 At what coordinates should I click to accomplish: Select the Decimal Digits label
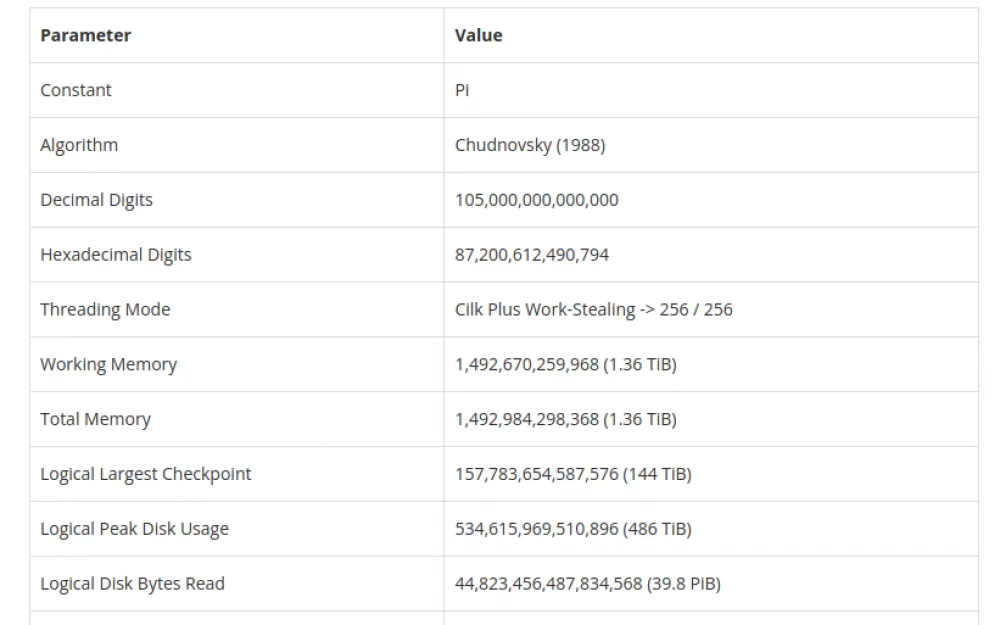coord(96,200)
